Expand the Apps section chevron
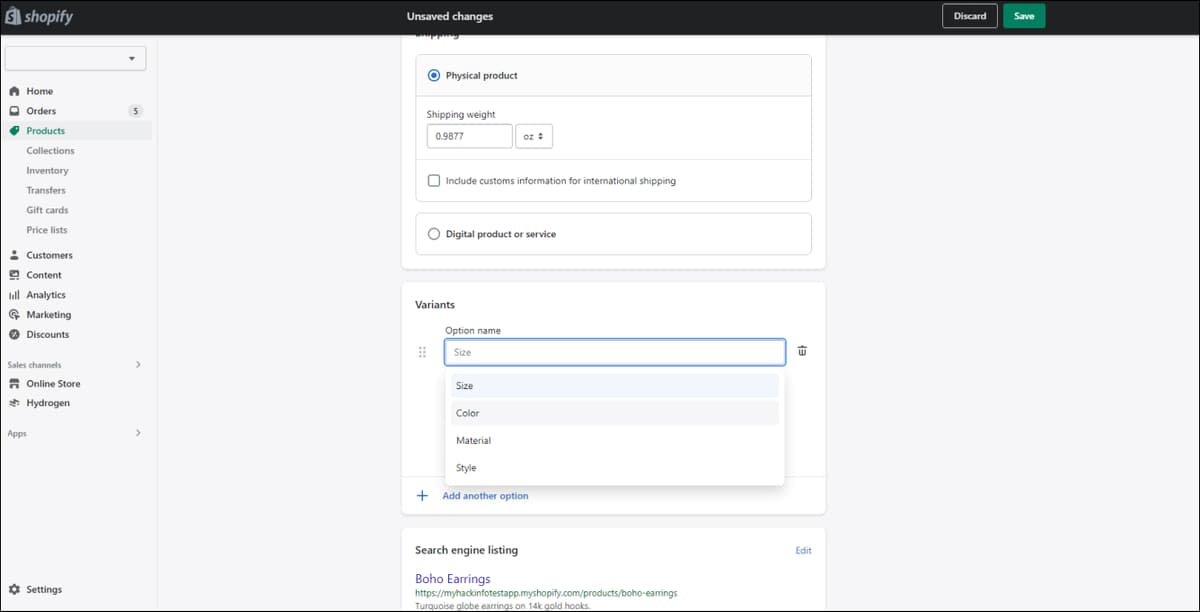The width and height of the screenshot is (1200, 612). (138, 433)
